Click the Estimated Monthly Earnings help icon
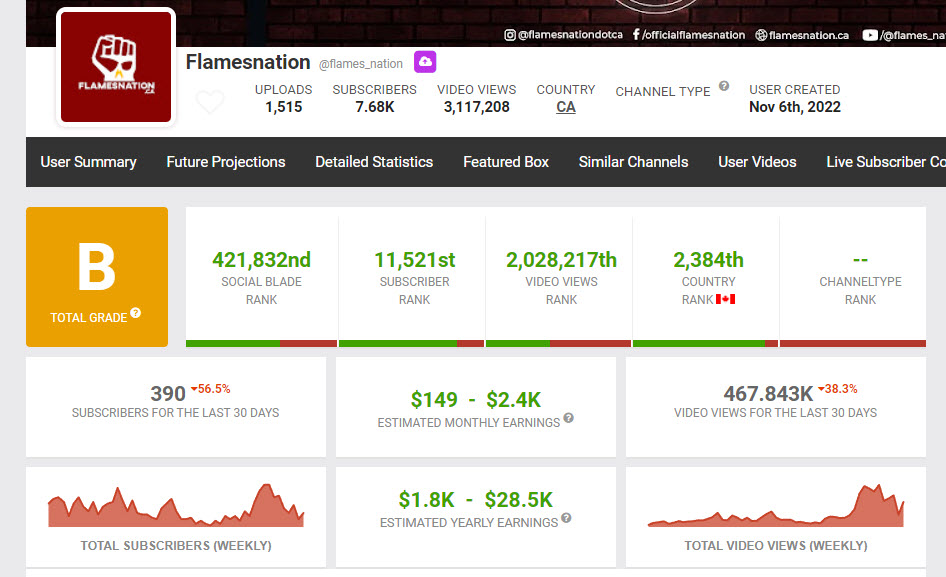 [568, 418]
